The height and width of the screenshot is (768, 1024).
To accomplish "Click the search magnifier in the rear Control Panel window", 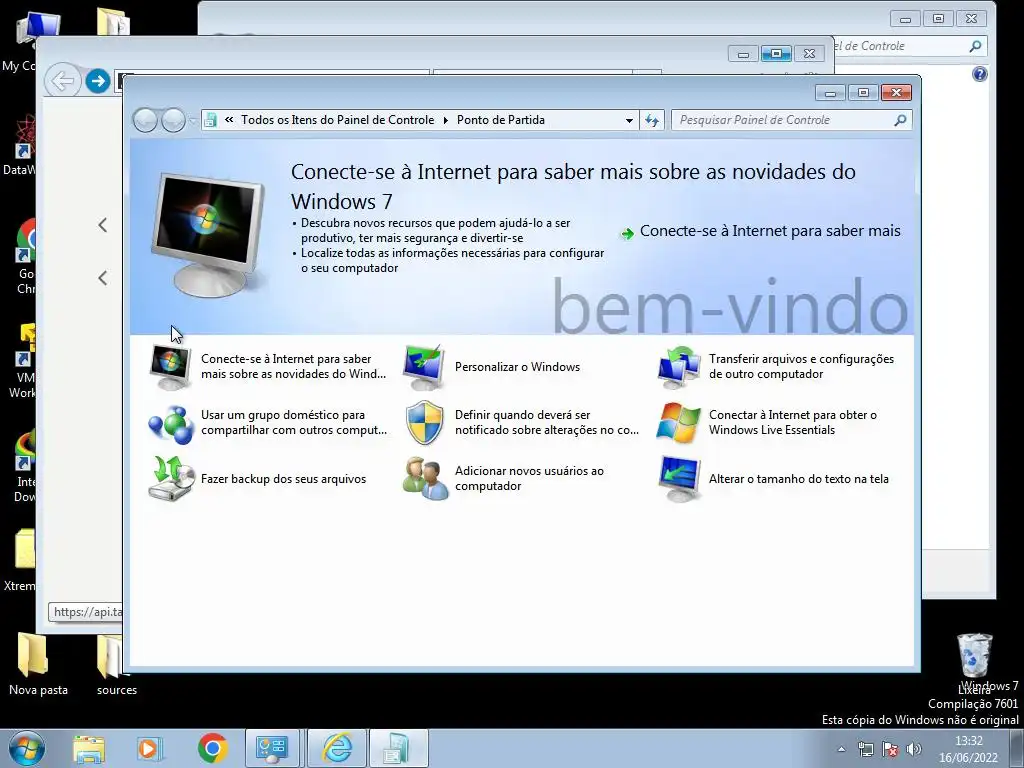I will click(x=975, y=46).
